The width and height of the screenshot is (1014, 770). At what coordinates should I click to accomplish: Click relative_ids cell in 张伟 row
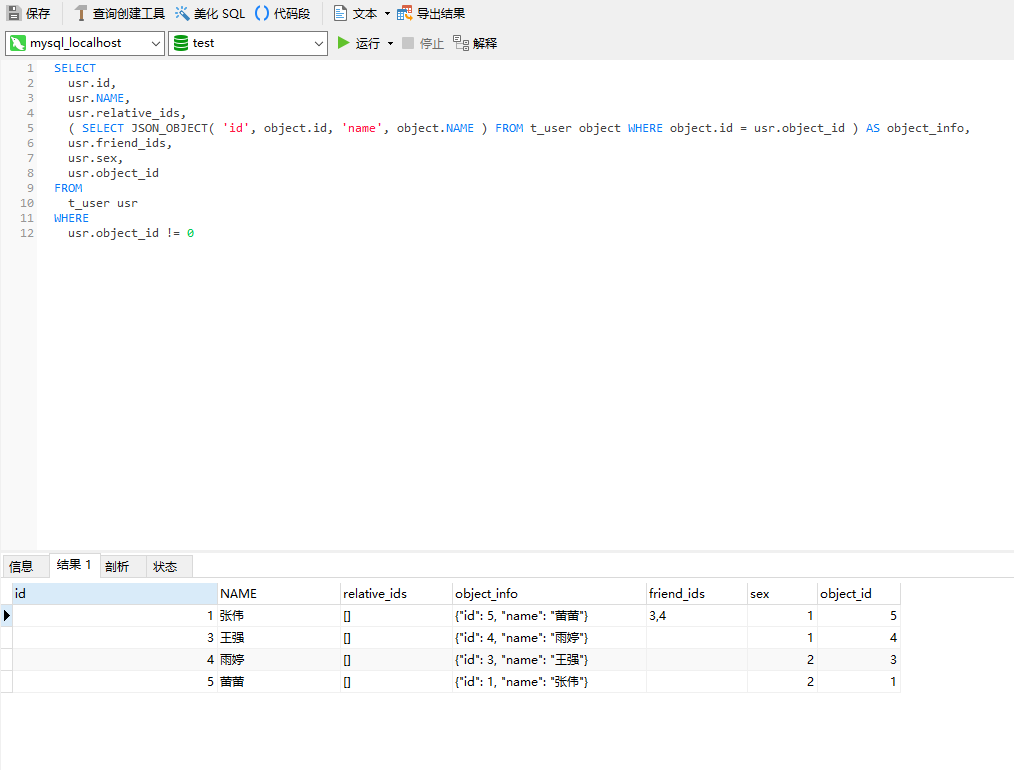pyautogui.click(x=396, y=615)
